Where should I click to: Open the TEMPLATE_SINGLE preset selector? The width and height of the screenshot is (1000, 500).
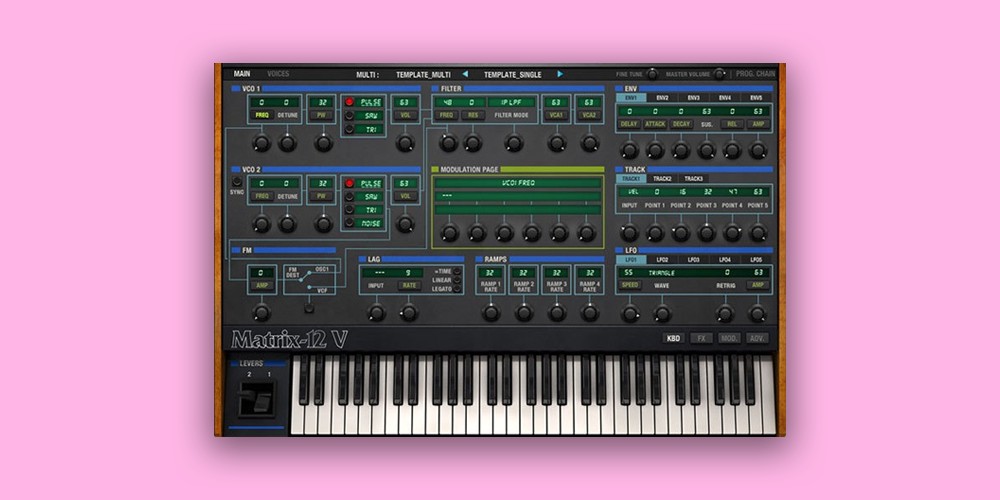coord(512,74)
